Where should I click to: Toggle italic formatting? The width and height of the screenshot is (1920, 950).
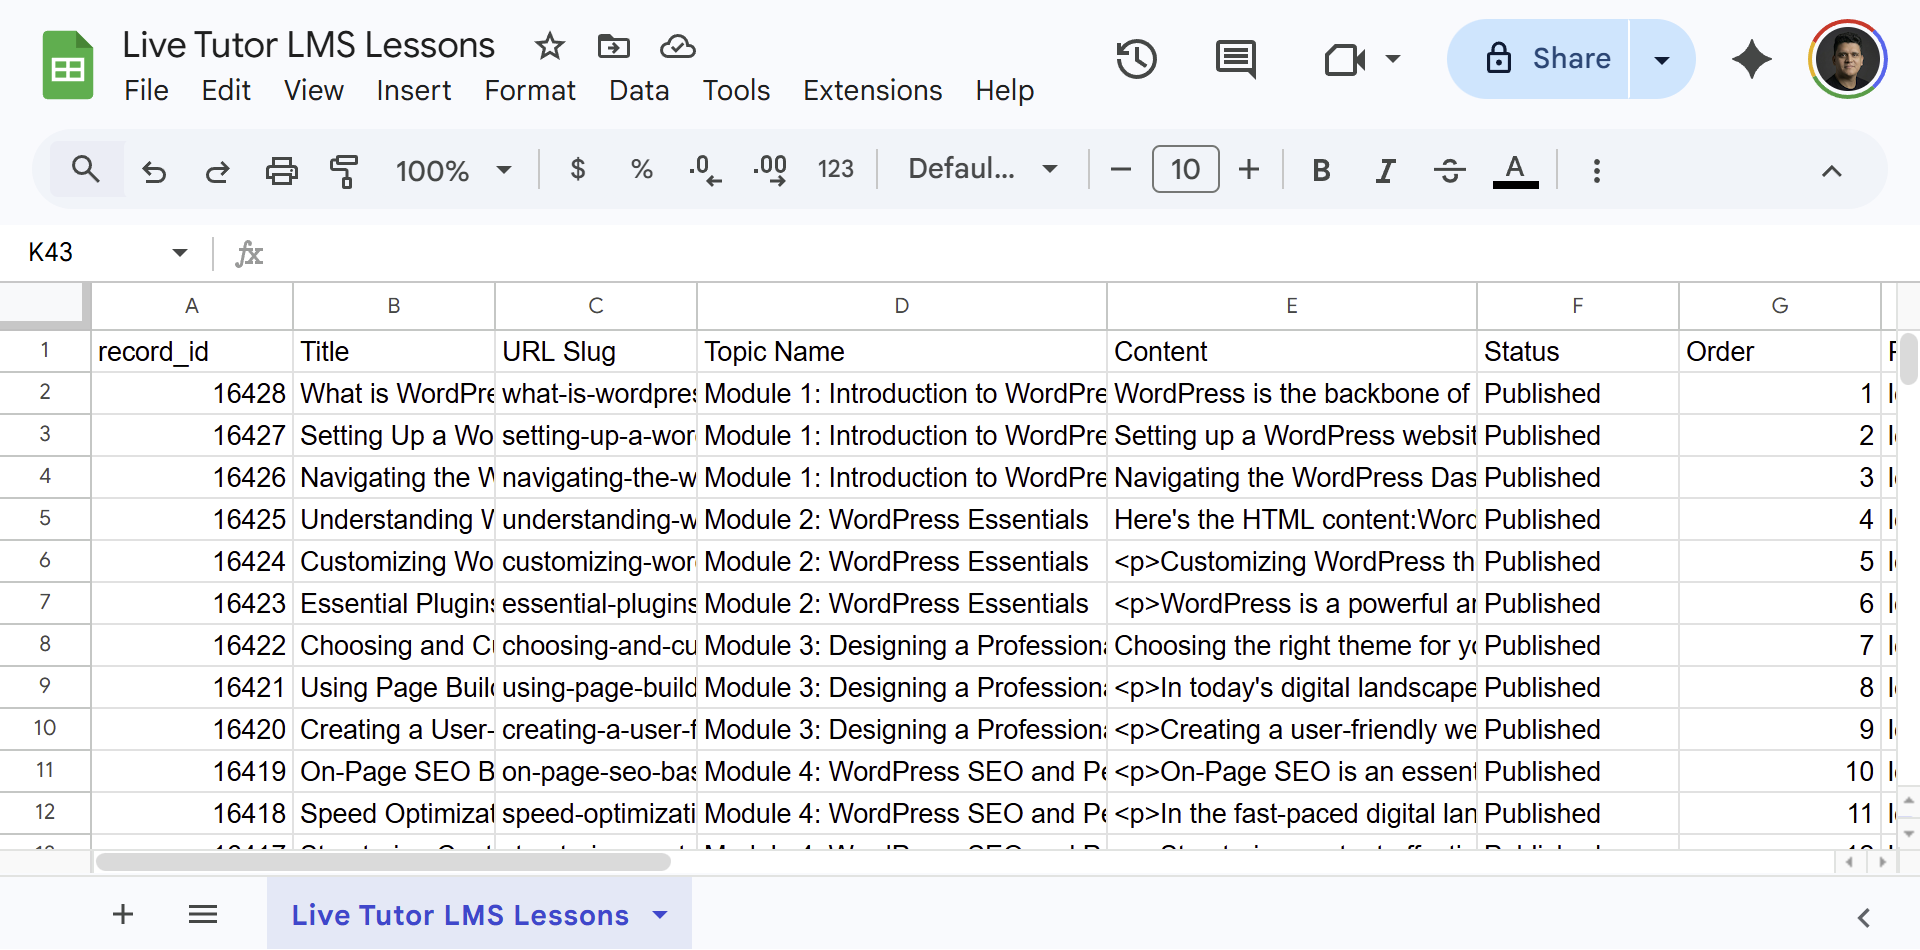click(x=1385, y=170)
